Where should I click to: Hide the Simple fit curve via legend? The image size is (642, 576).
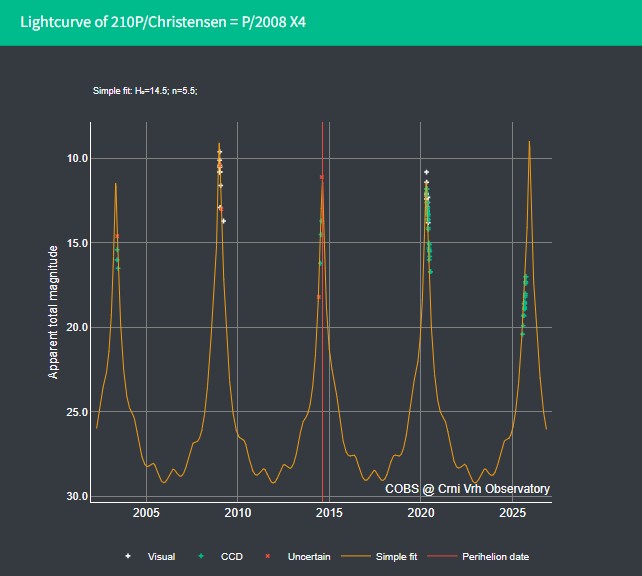396,556
